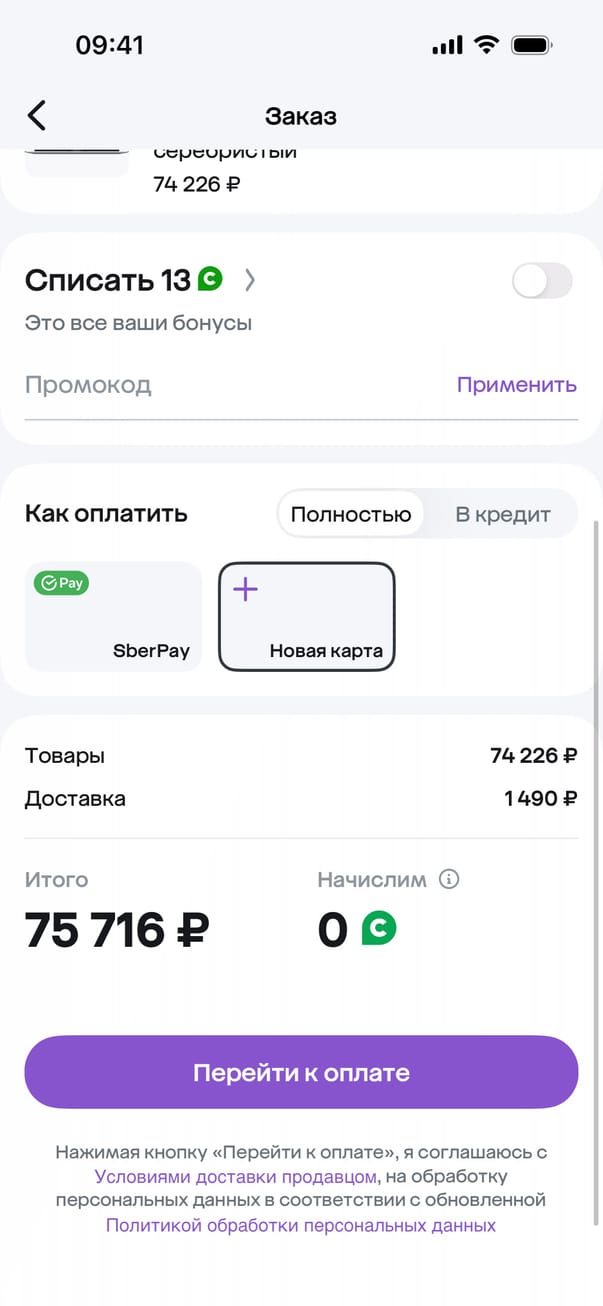Tap the info icon next to Начислим
Image resolution: width=603 pixels, height=1306 pixels.
[x=449, y=880]
